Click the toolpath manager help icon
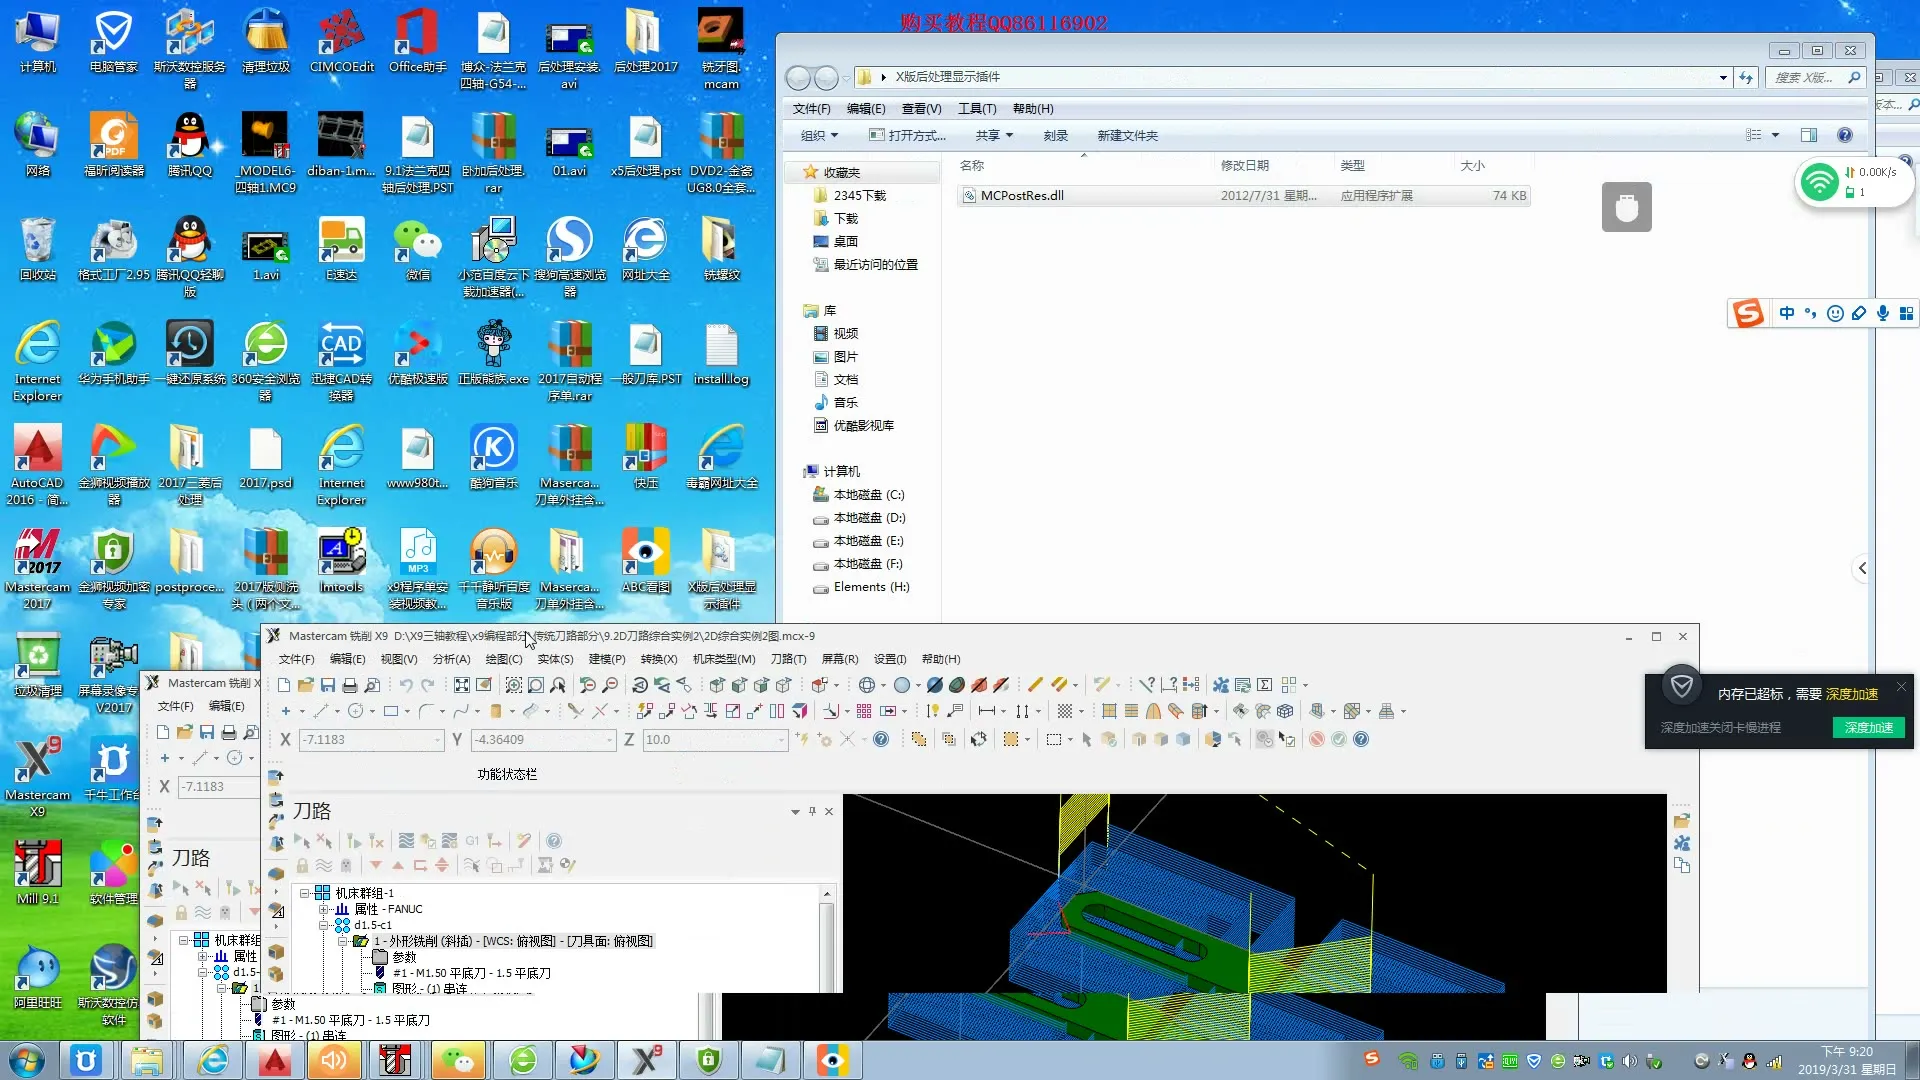This screenshot has height=1080, width=1920. 554,841
